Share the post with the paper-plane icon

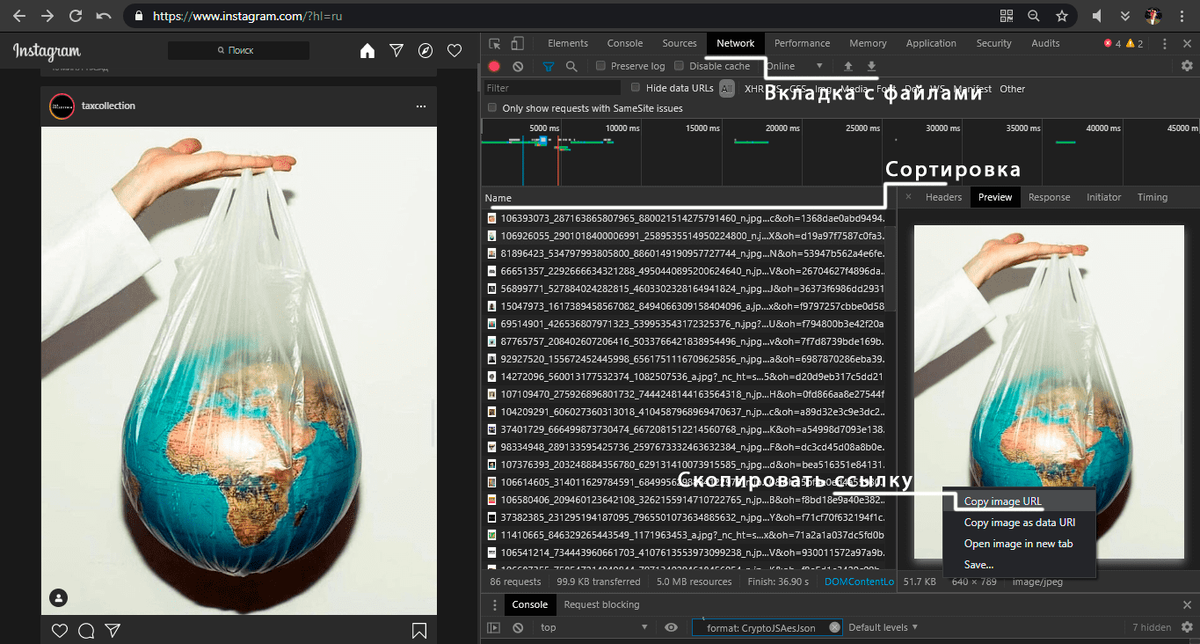pyautogui.click(x=113, y=630)
